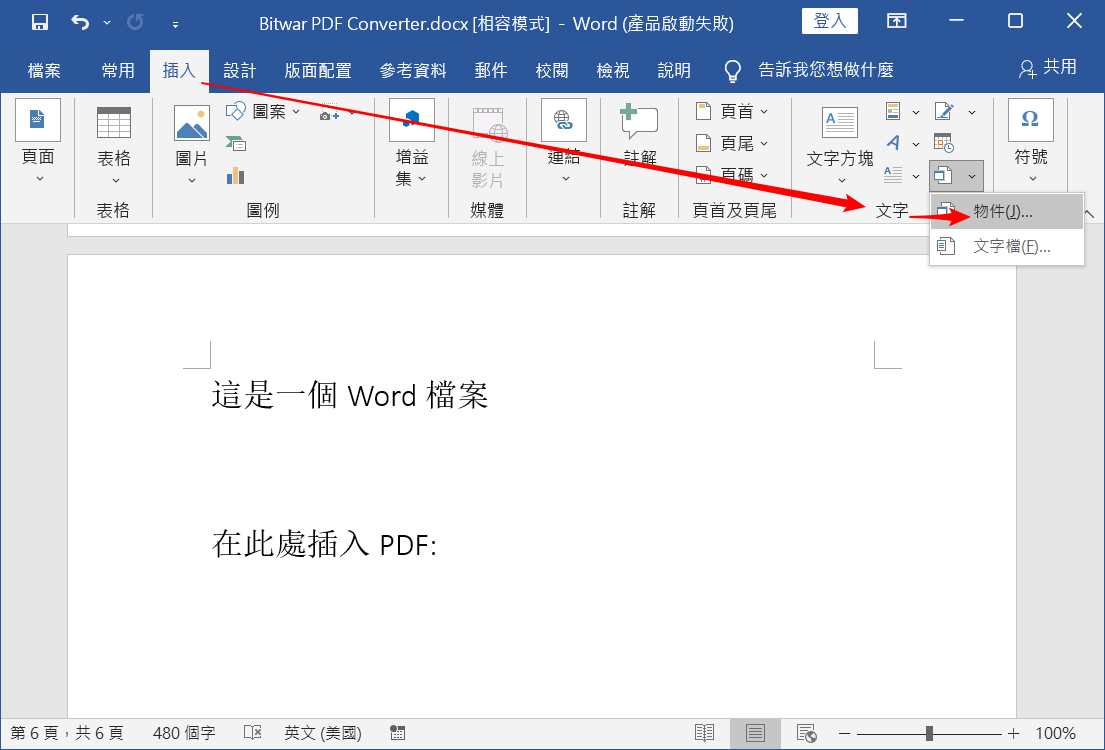Click the bar chart icon
The image size is (1105, 750).
235,176
